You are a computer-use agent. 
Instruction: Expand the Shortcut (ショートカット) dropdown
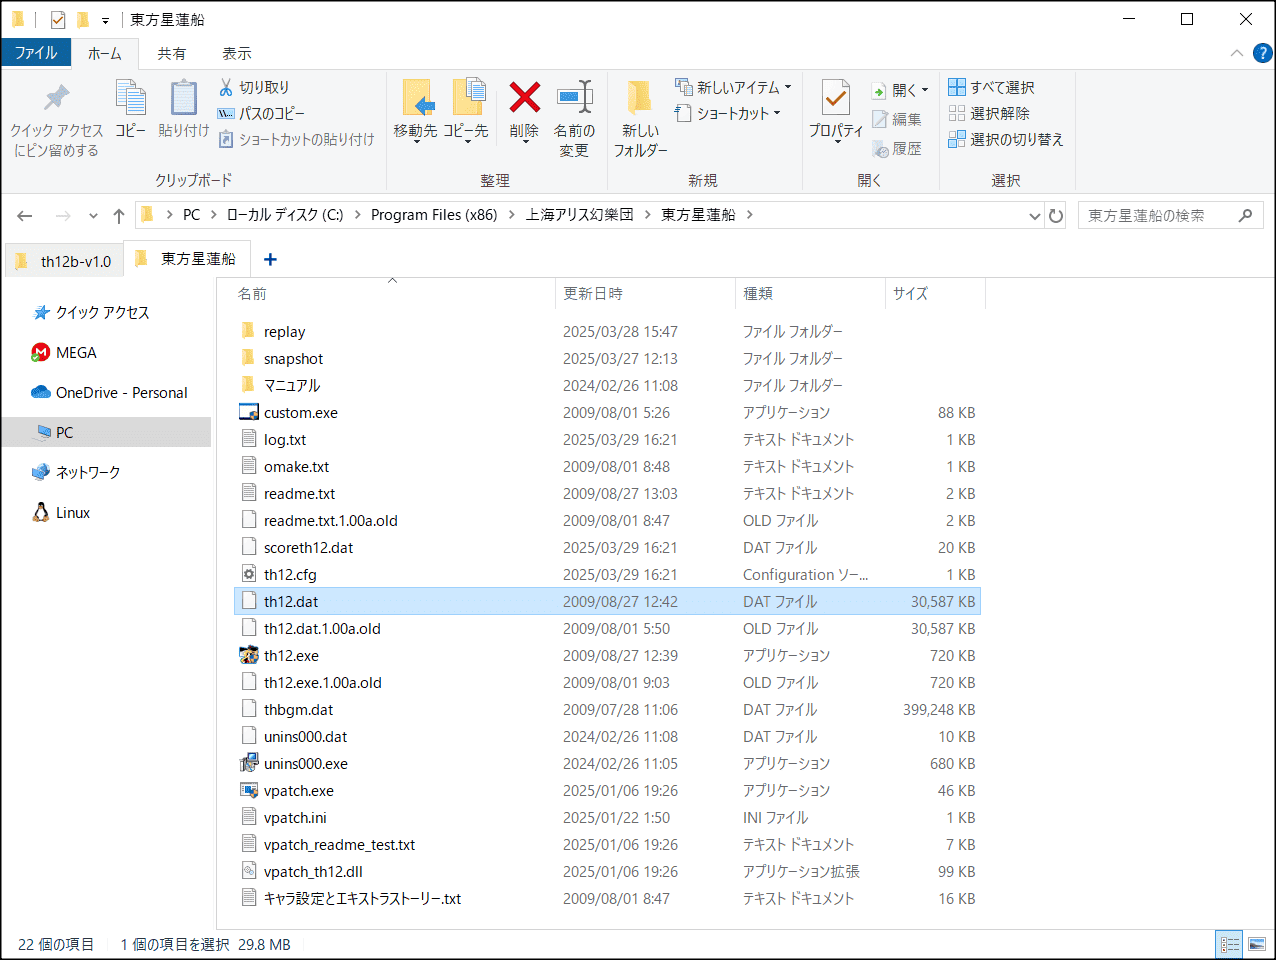click(777, 113)
